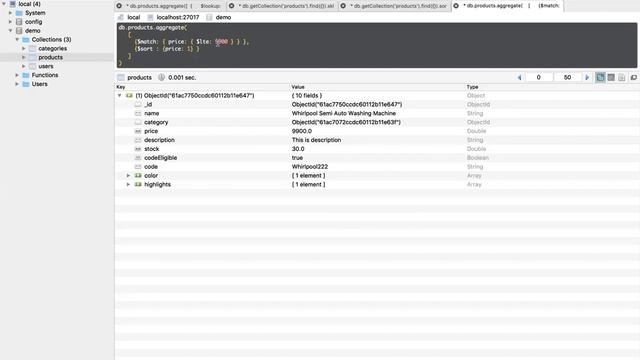Expand the products collection
640x360 pixels.
click(x=24, y=57)
